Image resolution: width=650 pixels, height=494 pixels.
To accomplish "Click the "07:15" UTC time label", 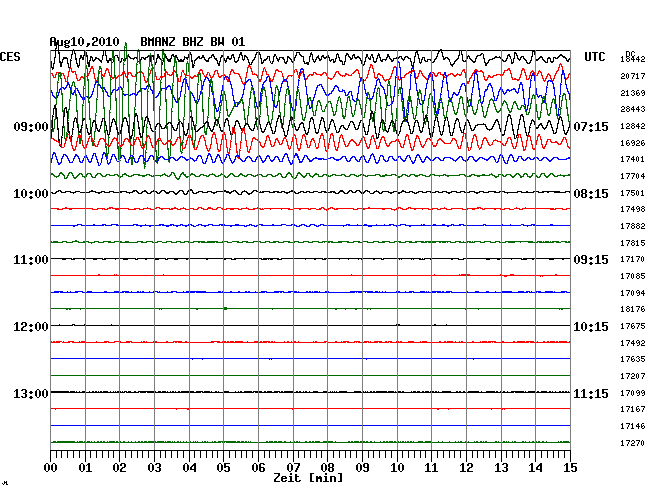I will (591, 127).
